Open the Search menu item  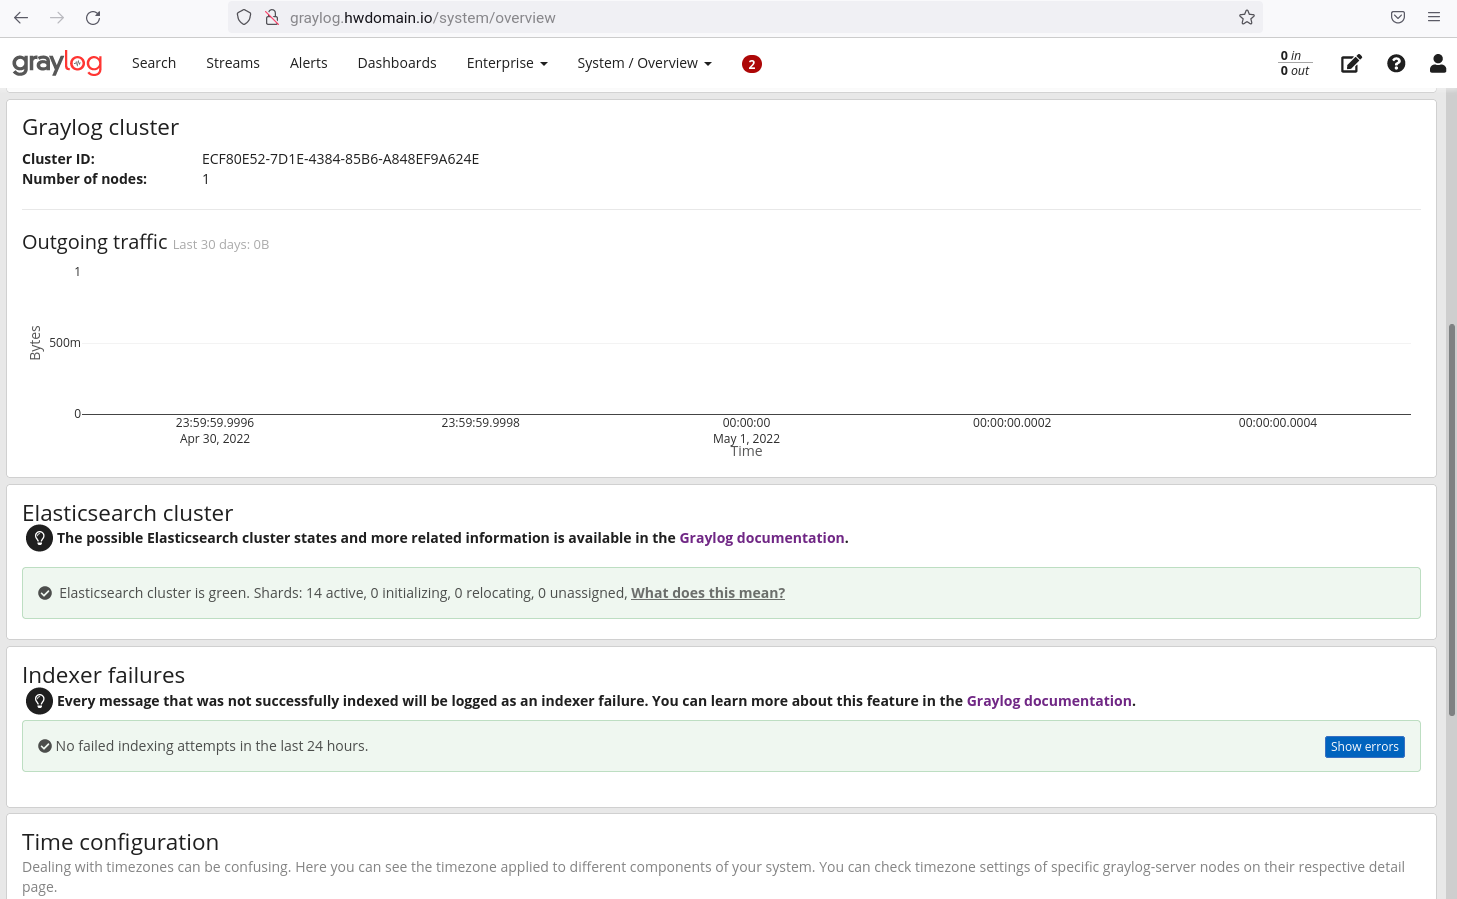154,63
